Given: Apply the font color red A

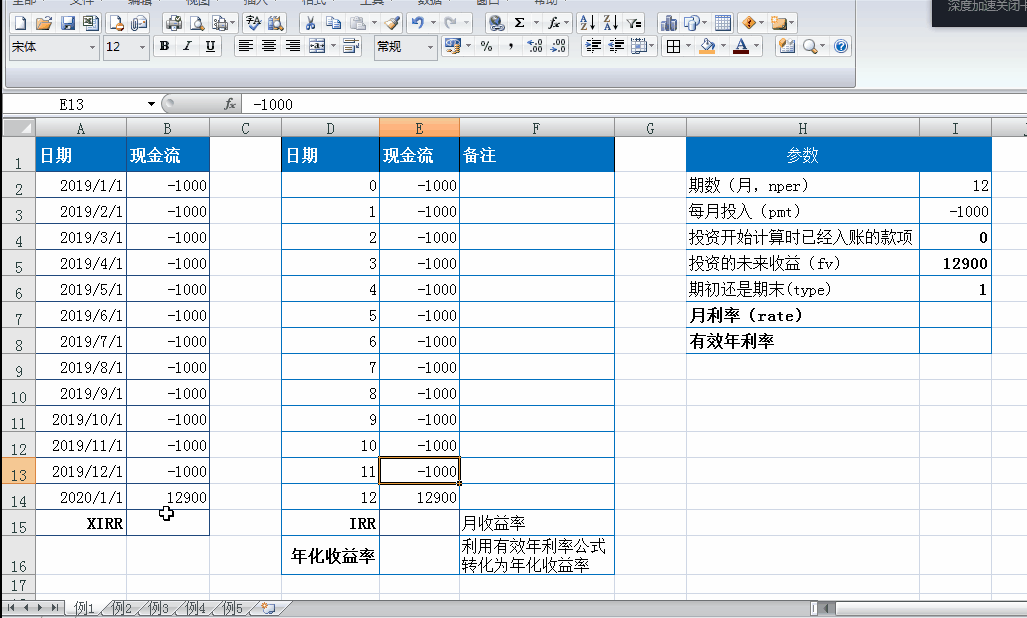Looking at the screenshot, I should coord(741,46).
